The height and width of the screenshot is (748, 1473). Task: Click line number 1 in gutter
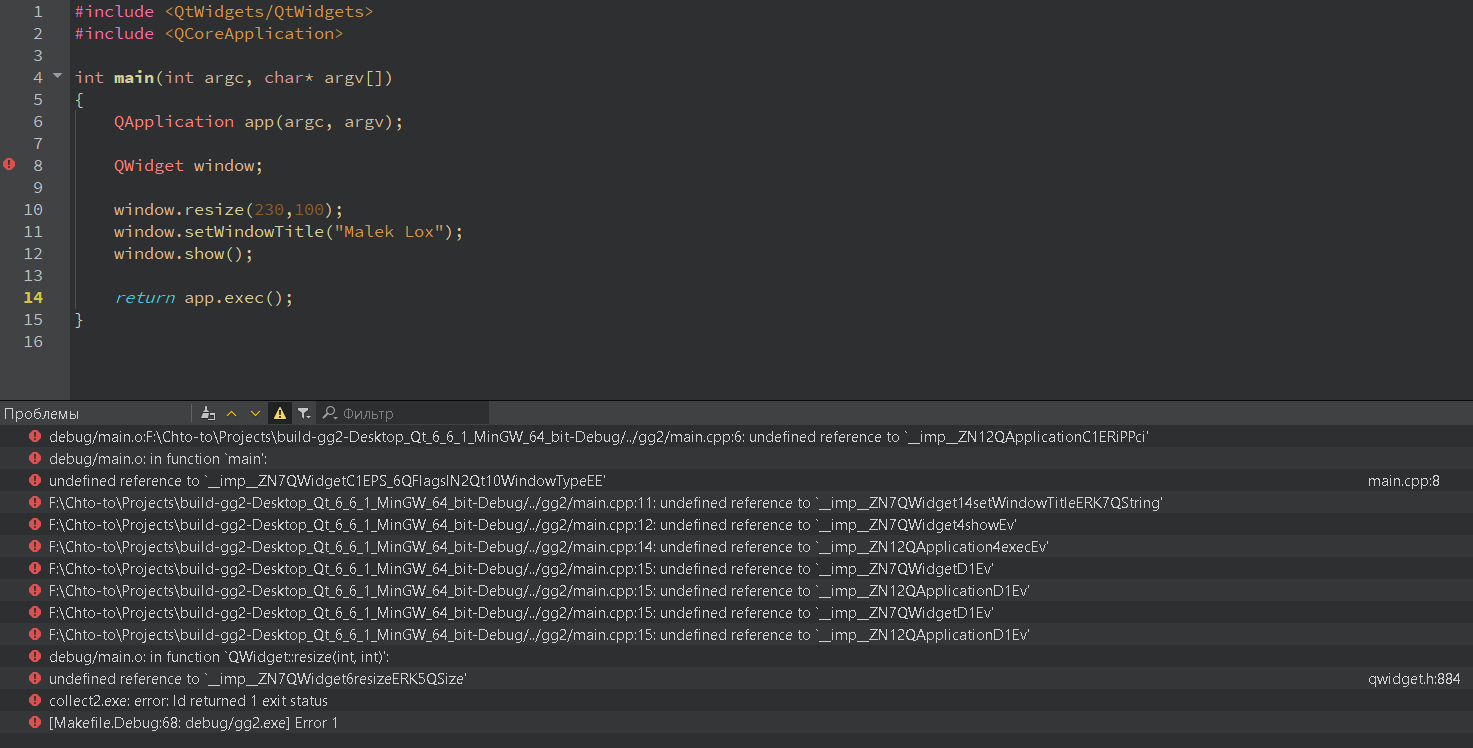click(x=38, y=11)
